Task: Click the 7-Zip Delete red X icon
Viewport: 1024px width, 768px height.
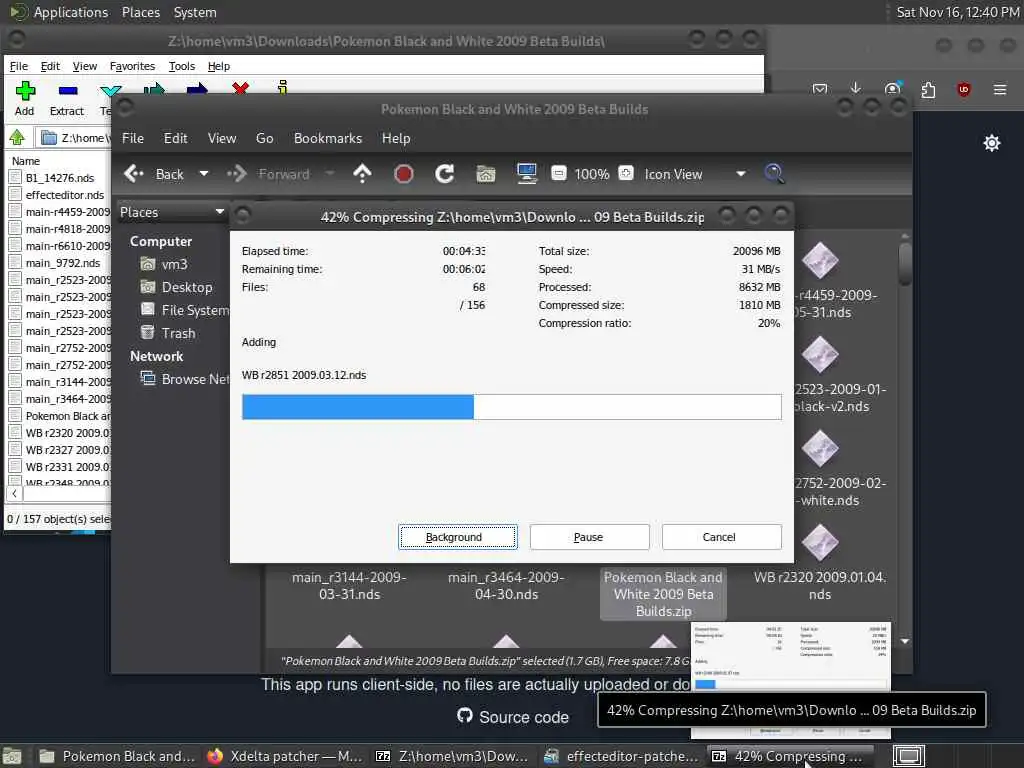Action: (x=240, y=88)
